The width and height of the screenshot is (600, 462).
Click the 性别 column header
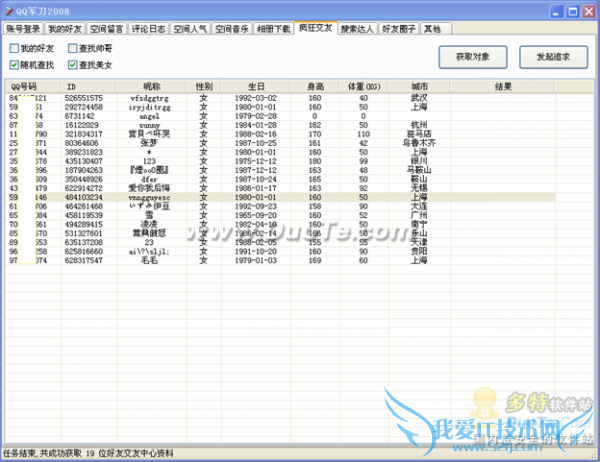pyautogui.click(x=204, y=87)
